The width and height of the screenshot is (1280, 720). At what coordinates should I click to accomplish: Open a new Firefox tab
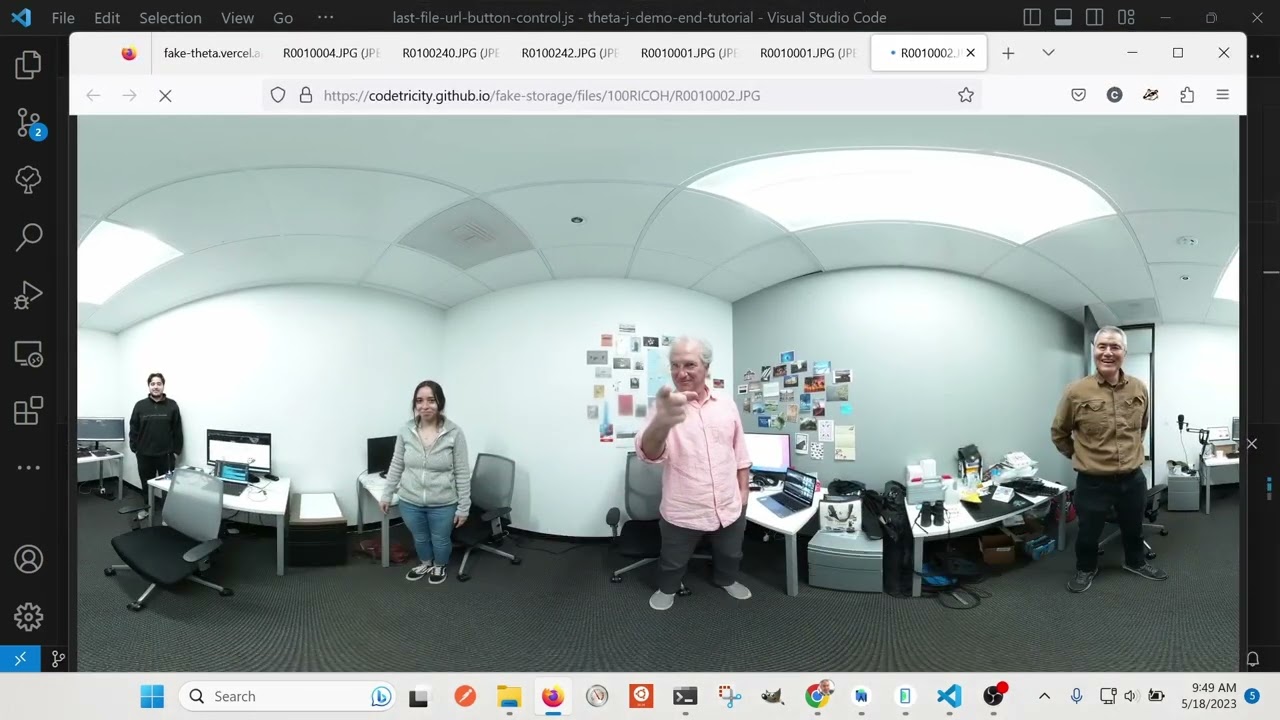point(1008,53)
